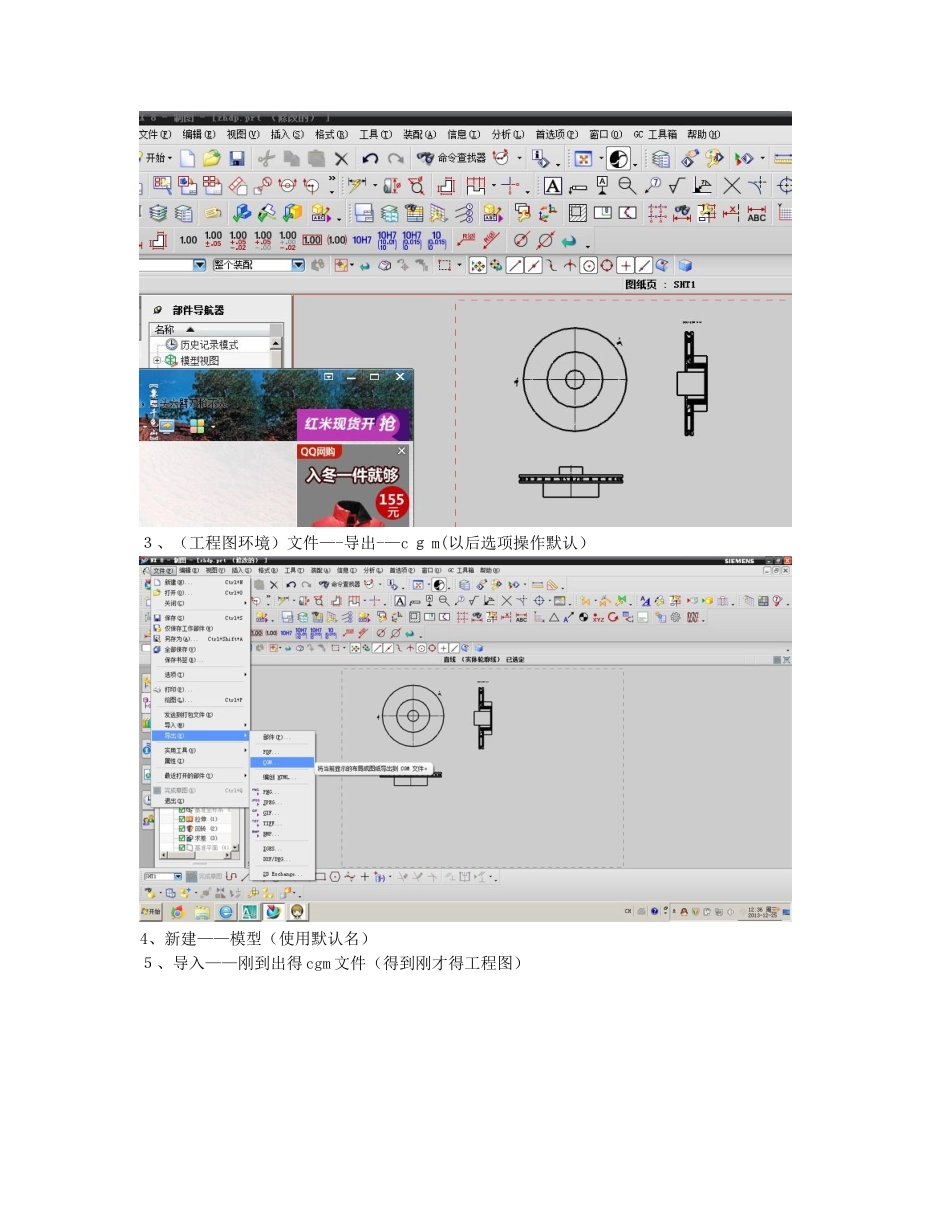This screenshot has width=950, height=1230.
Task: Choose the 10H7 blue tolerance icon, upper screenshot
Action: tap(361, 240)
